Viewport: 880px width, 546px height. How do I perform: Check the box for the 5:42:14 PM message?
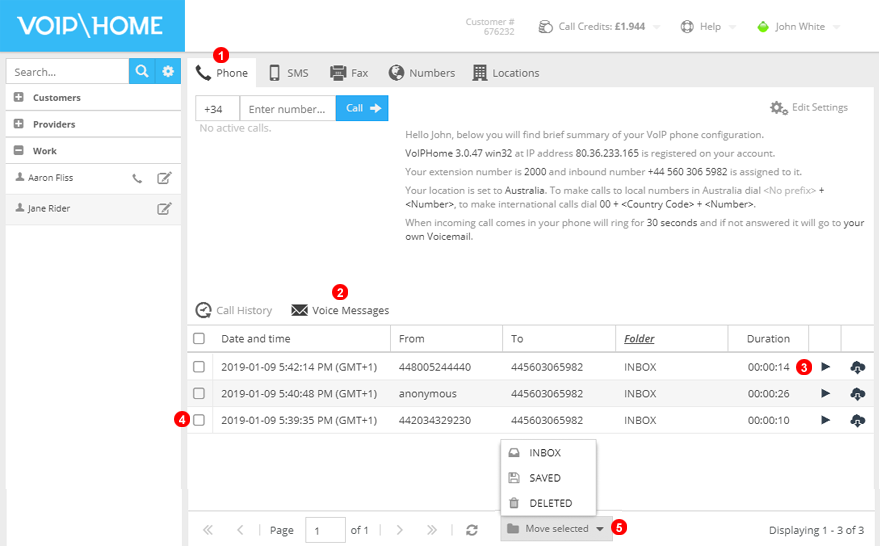click(x=199, y=367)
